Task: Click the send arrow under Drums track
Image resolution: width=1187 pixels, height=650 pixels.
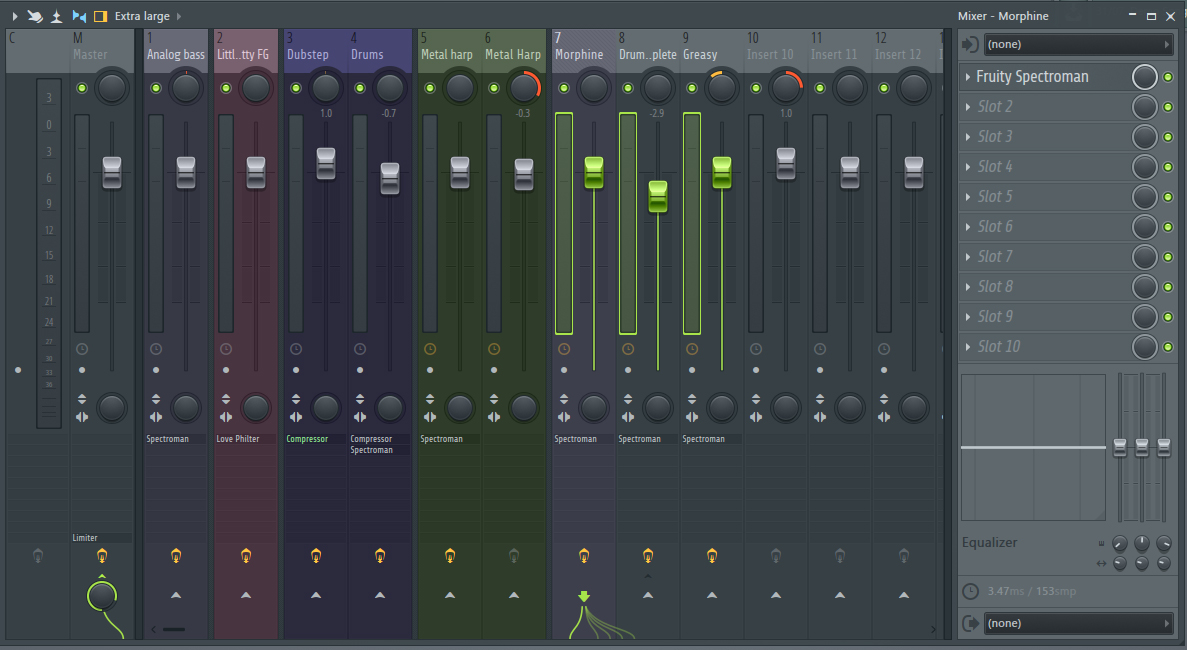Action: click(x=380, y=595)
